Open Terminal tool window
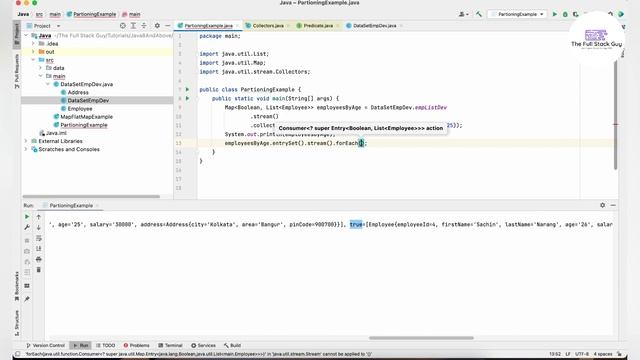Screen dimensions: 640x360 [170, 345]
